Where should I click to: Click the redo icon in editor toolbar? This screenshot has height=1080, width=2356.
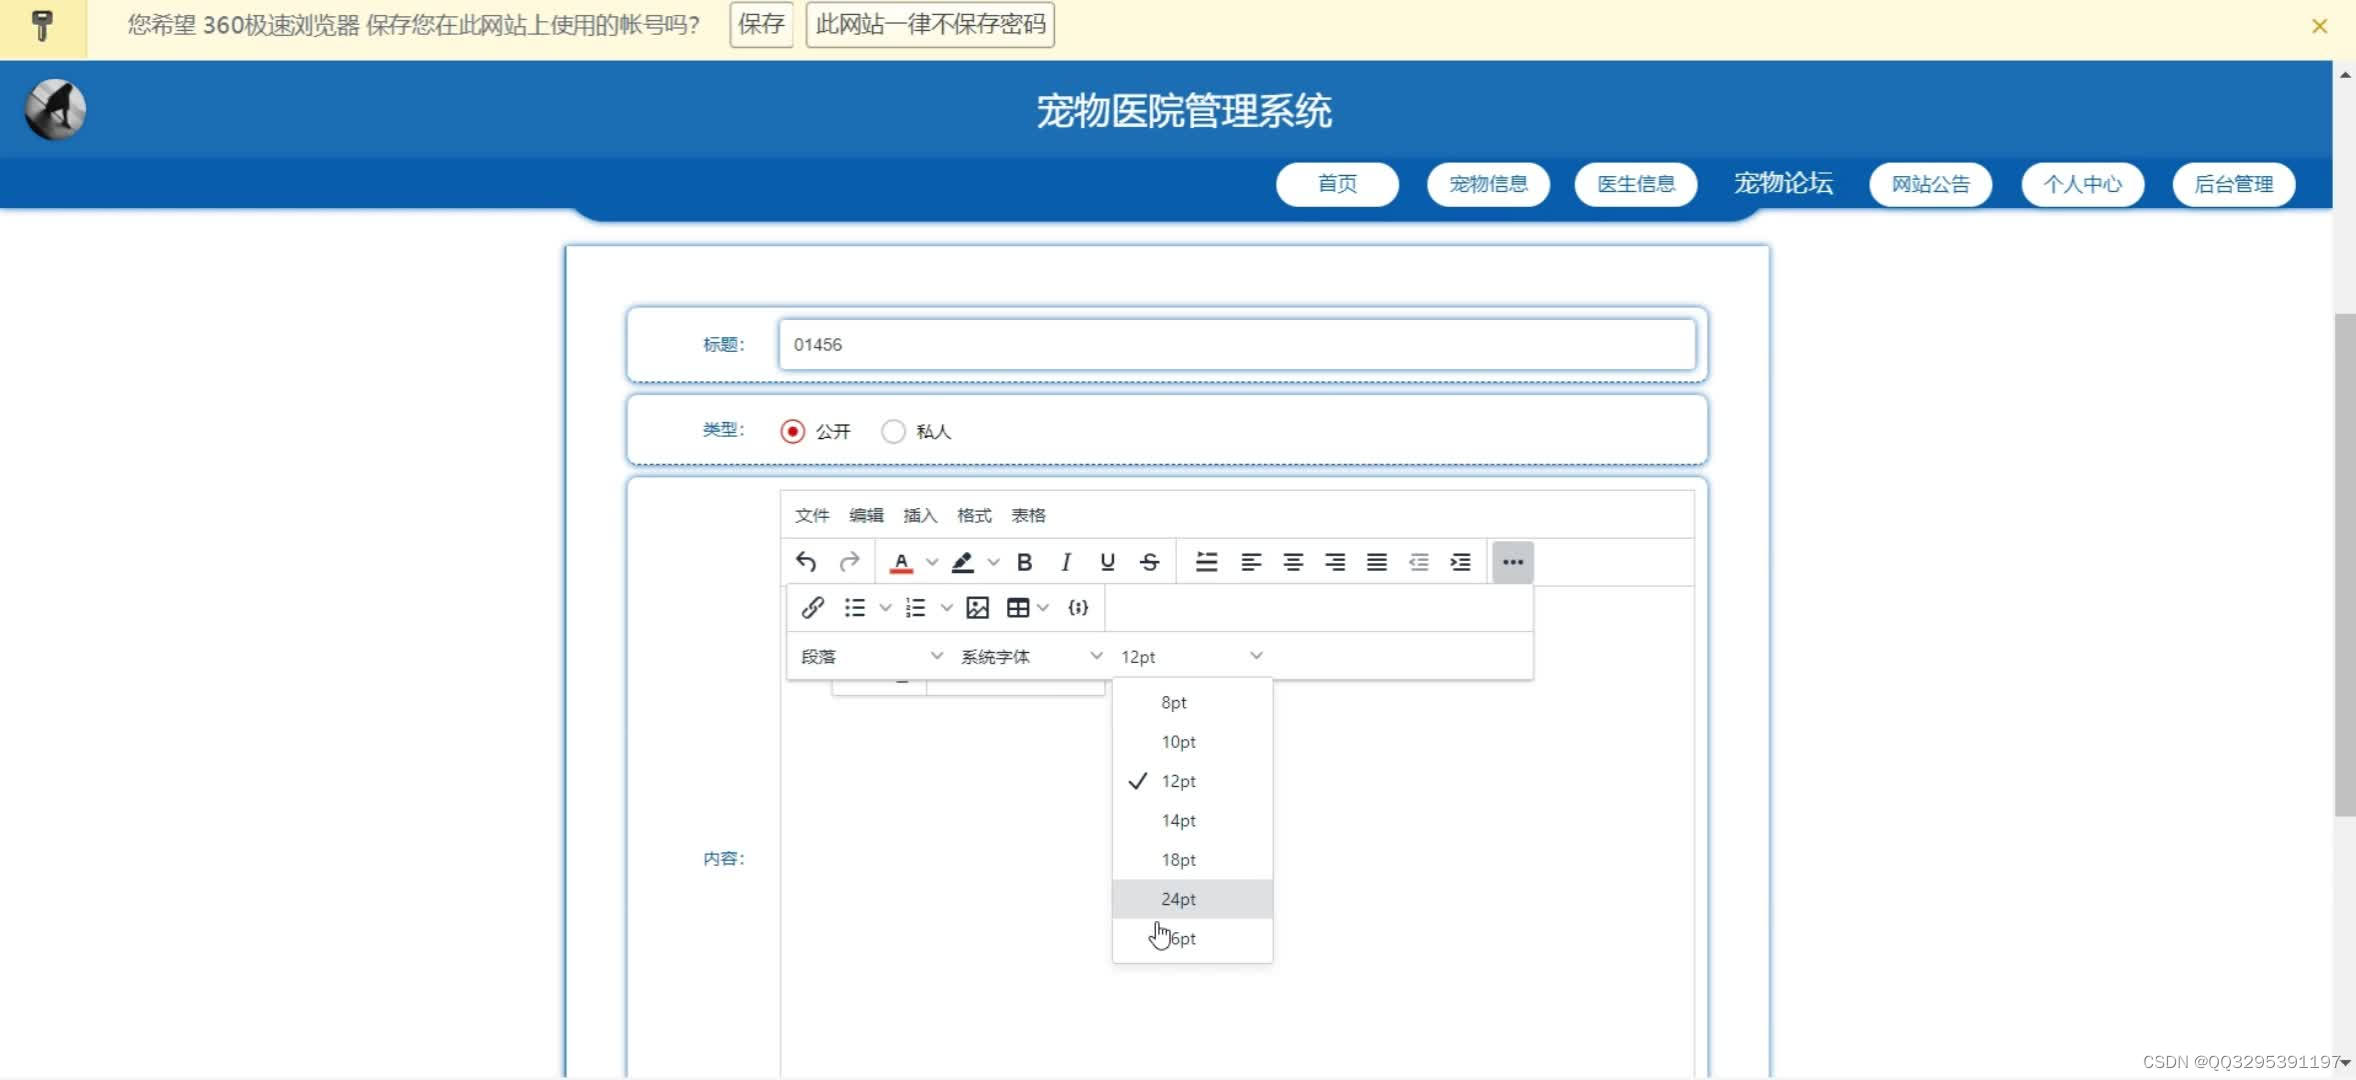[x=849, y=562]
